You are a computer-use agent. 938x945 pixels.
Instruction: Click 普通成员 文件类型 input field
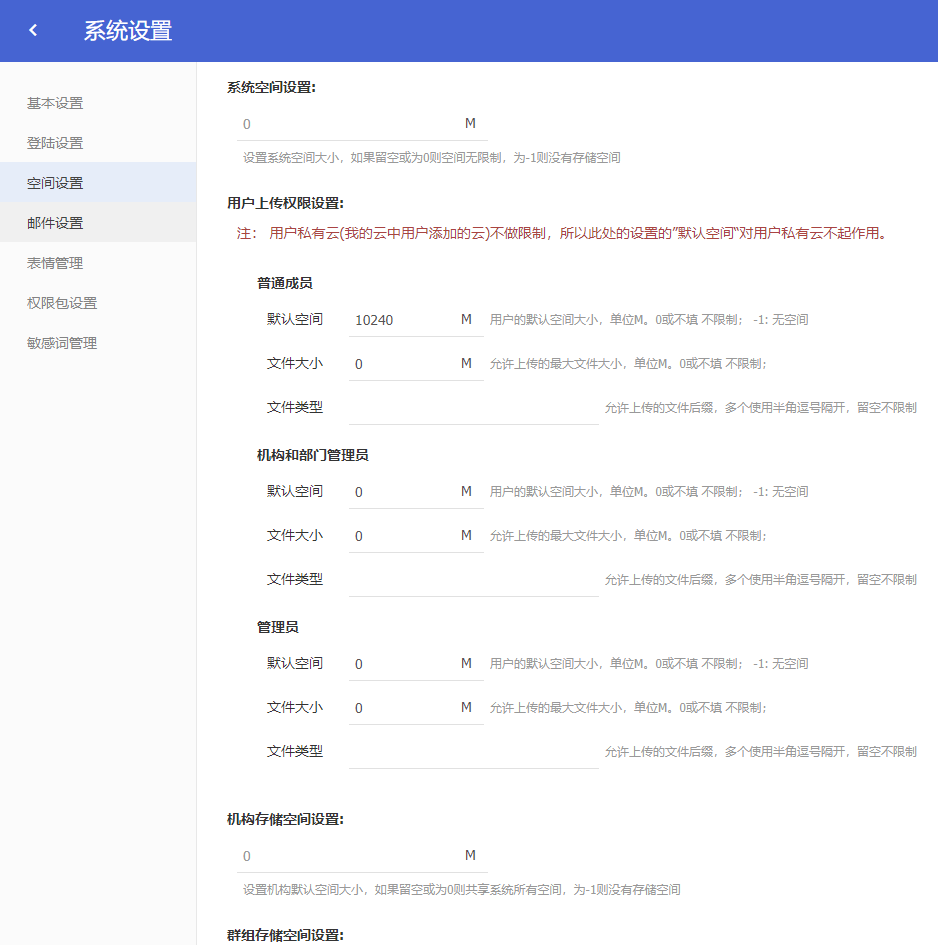(473, 408)
